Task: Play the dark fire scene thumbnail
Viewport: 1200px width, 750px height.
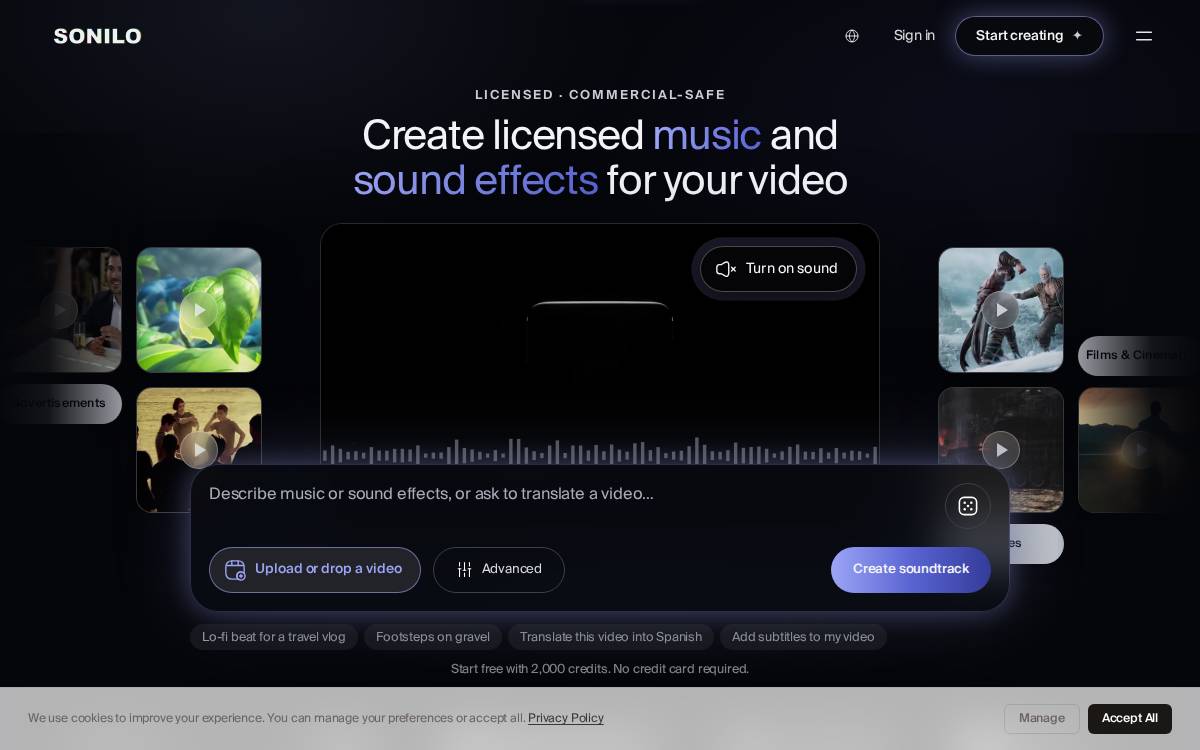Action: pos(1001,450)
